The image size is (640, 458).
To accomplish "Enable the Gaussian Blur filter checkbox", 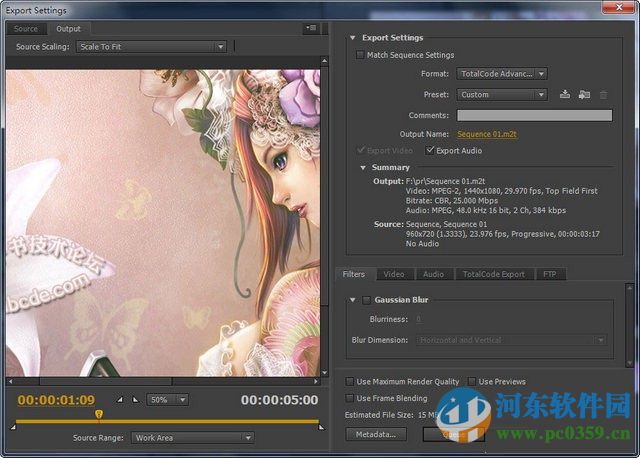I will pyautogui.click(x=367, y=300).
